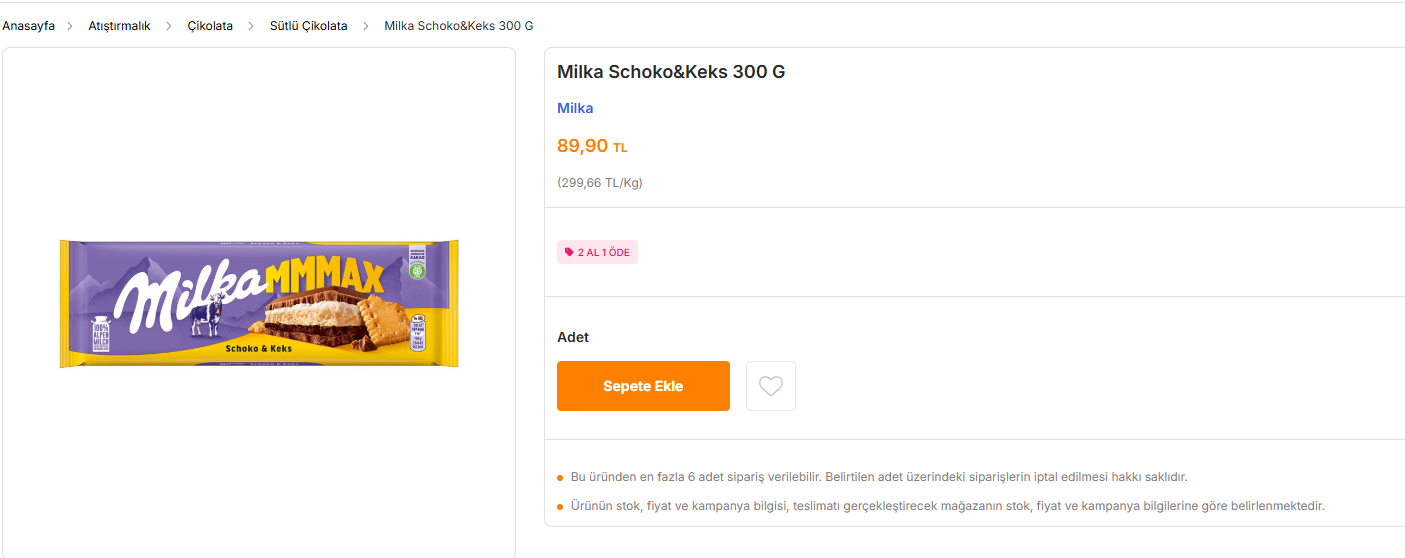1405x558 pixels.
Task: Open the blue Milka brand link
Action: click(575, 108)
